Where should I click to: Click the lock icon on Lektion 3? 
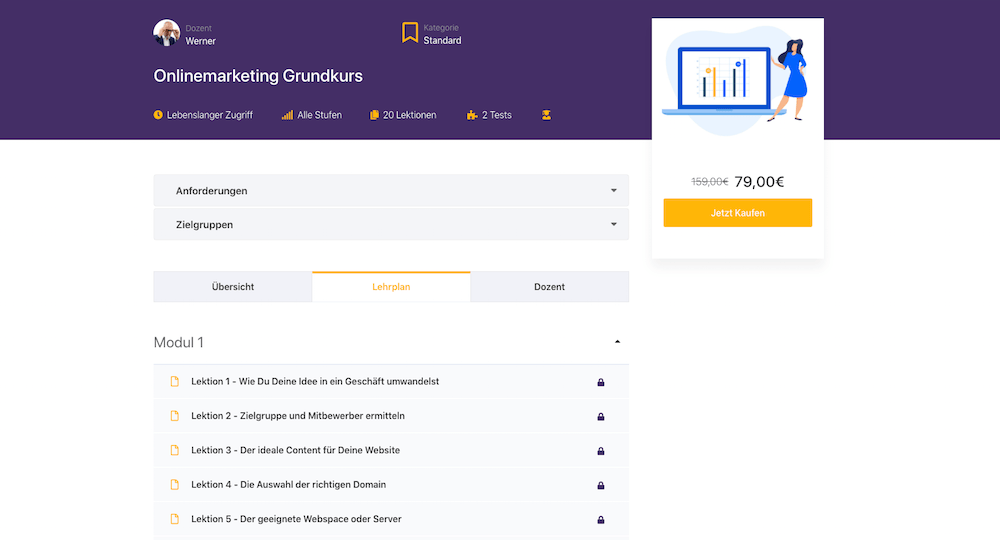point(601,451)
